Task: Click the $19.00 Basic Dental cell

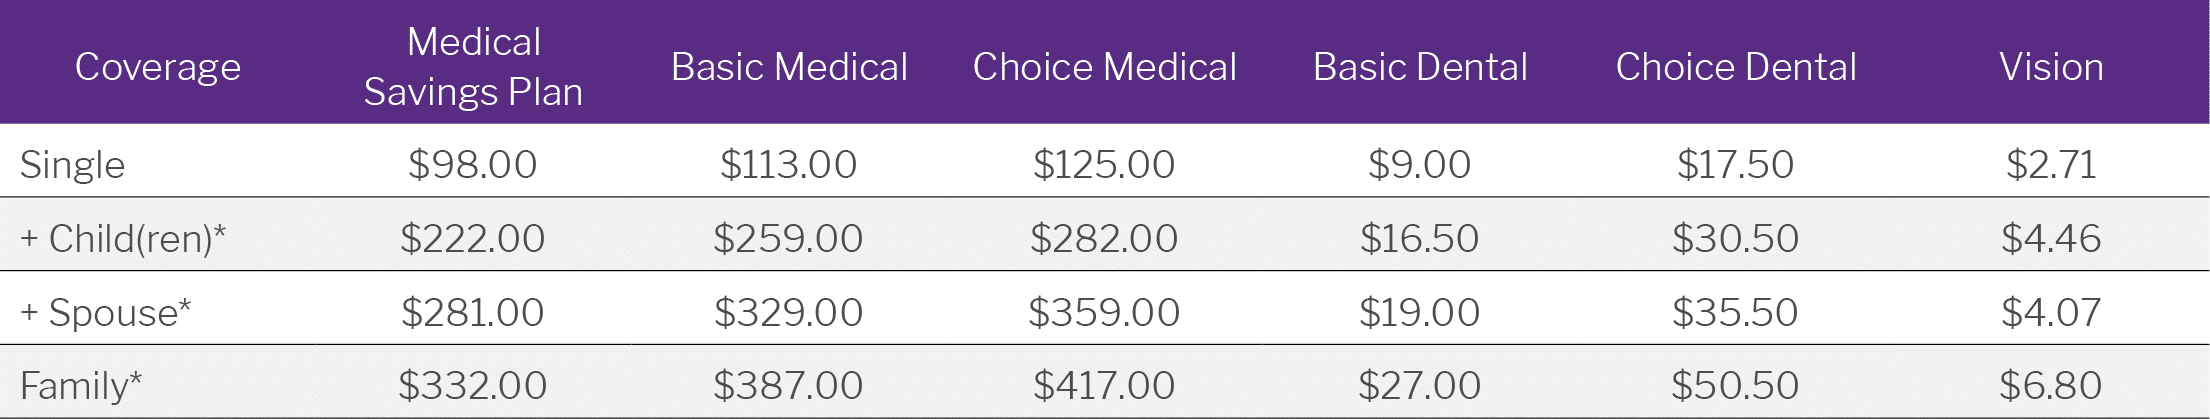Action: [1420, 313]
